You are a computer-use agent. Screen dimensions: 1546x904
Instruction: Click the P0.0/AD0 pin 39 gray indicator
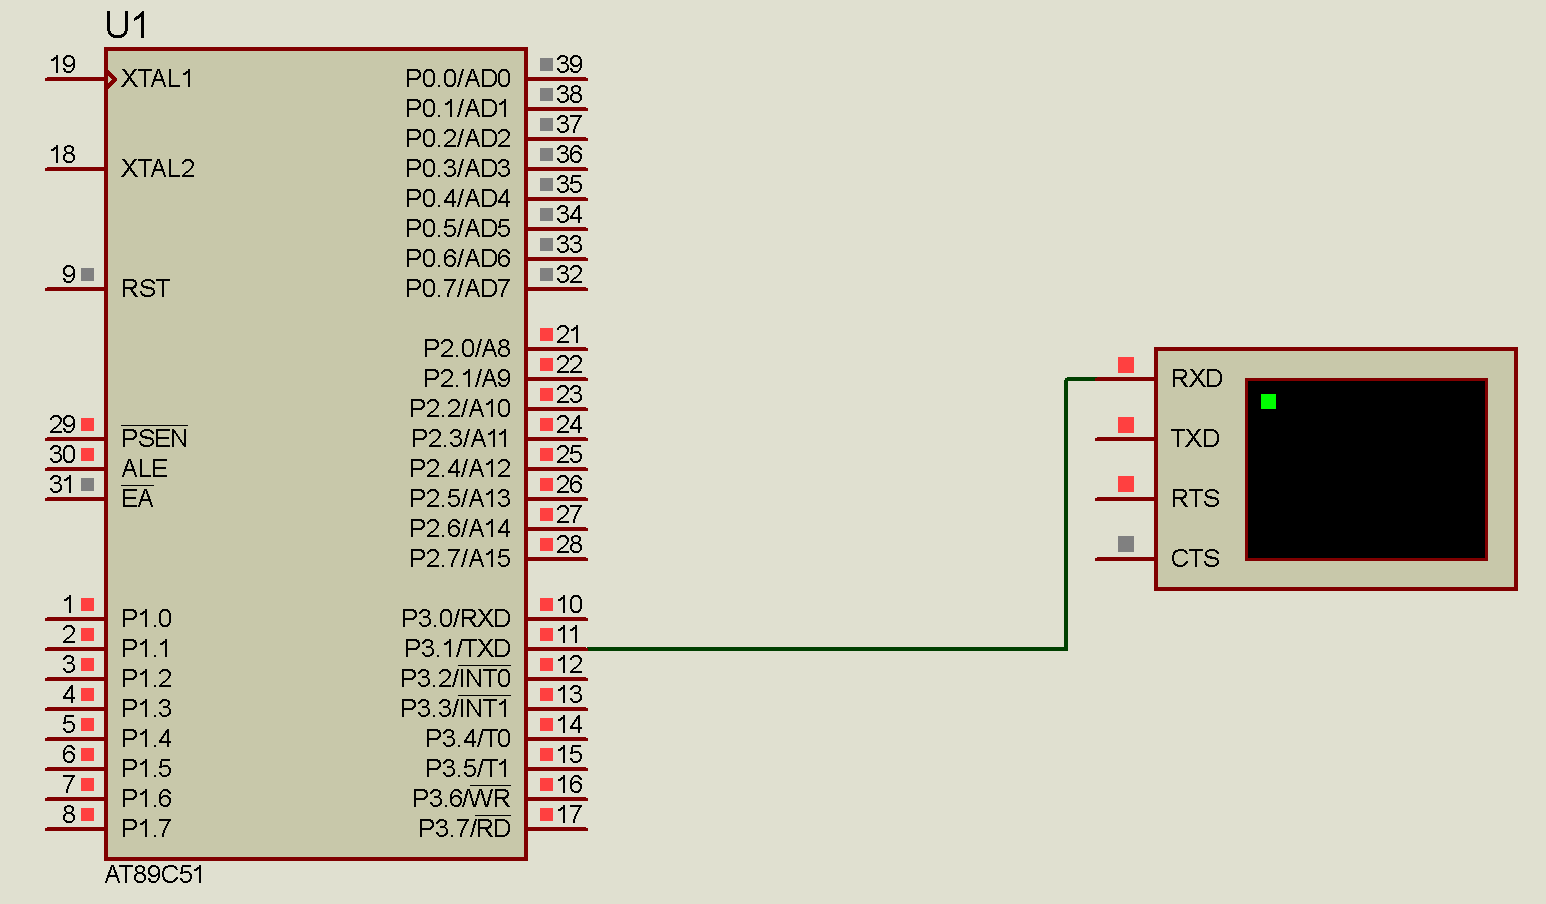tap(546, 64)
